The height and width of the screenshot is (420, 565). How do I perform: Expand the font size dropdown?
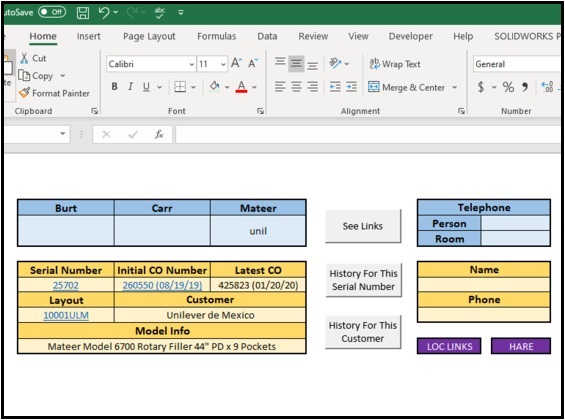coord(223,64)
